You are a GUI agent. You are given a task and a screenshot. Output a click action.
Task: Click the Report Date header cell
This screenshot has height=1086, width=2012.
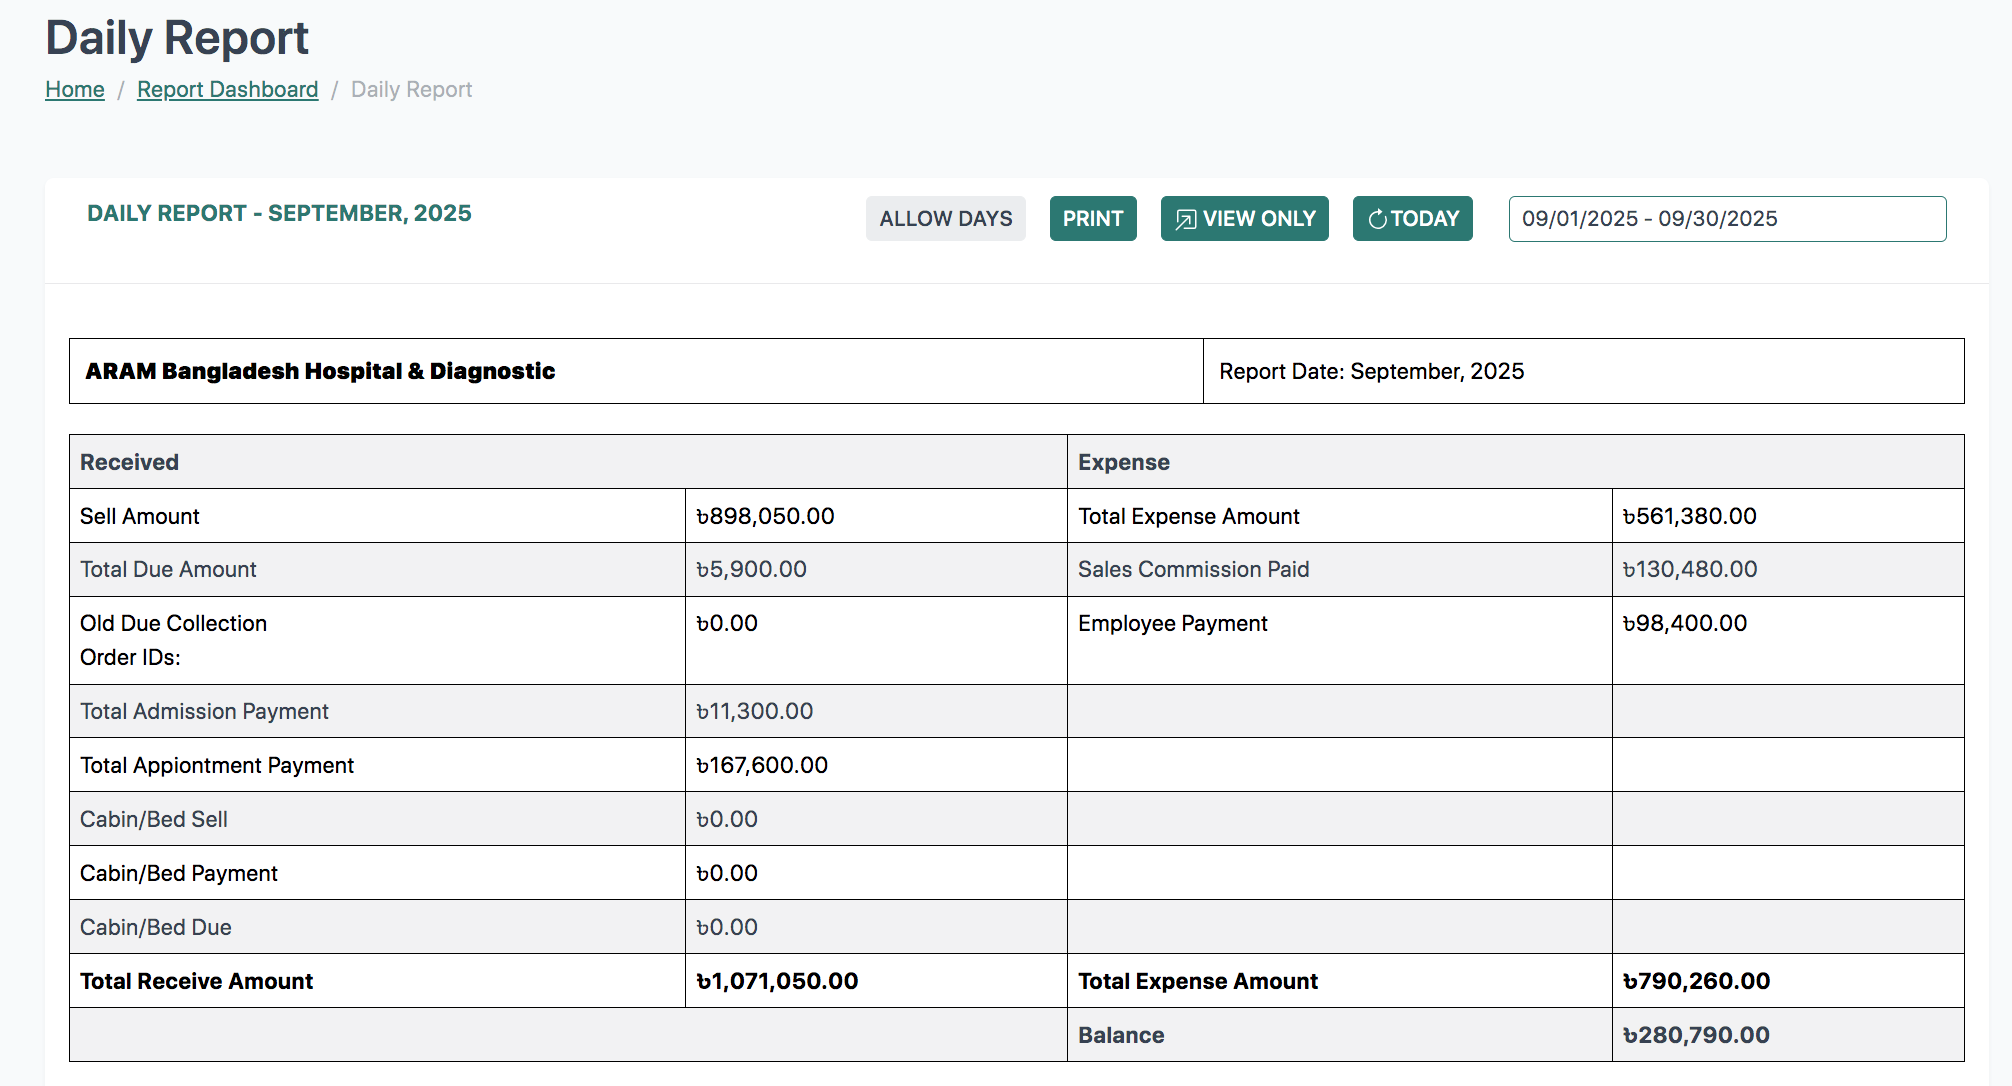tap(1371, 372)
